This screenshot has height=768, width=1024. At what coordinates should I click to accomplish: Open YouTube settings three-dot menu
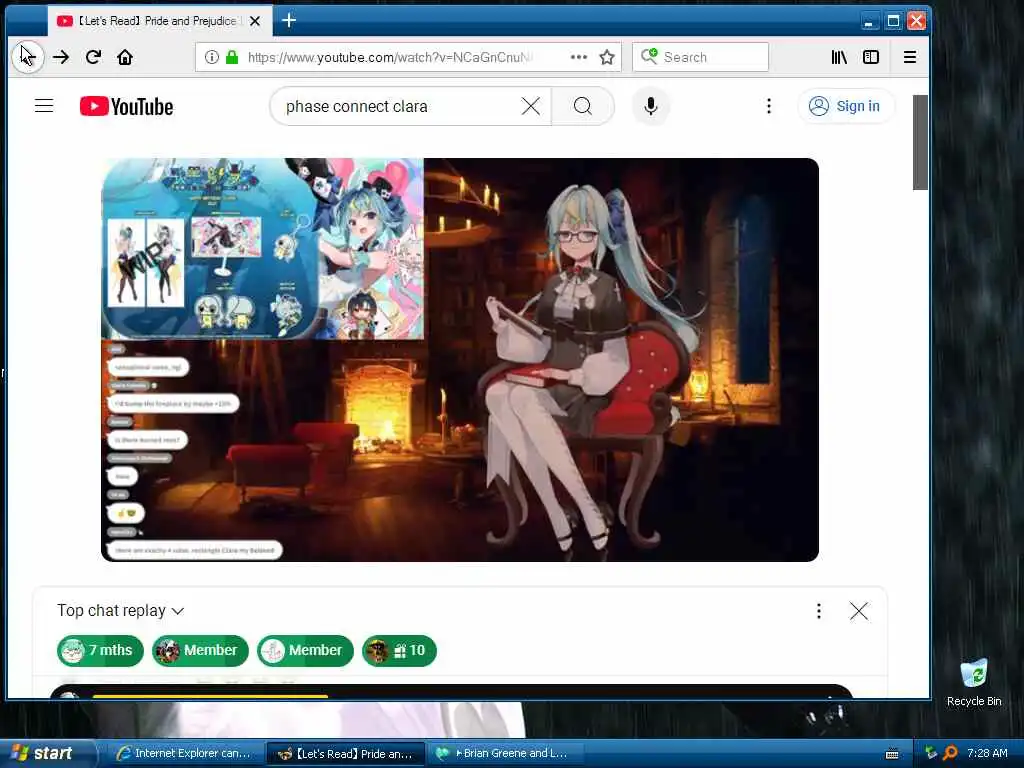pos(769,106)
